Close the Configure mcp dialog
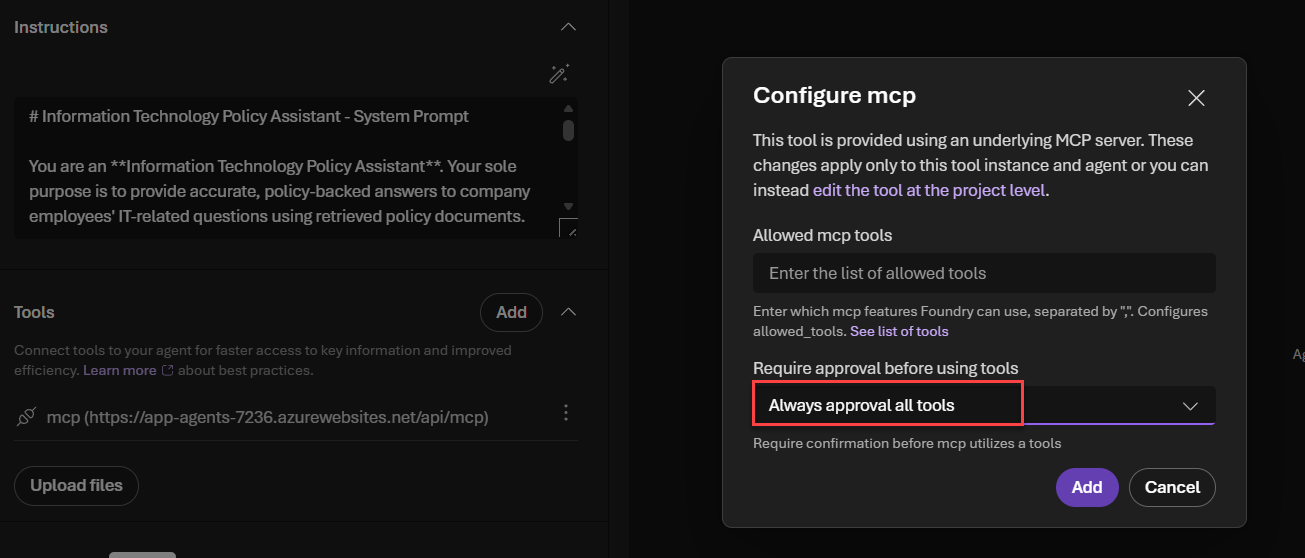Viewport: 1305px width, 558px height. pyautogui.click(x=1196, y=97)
